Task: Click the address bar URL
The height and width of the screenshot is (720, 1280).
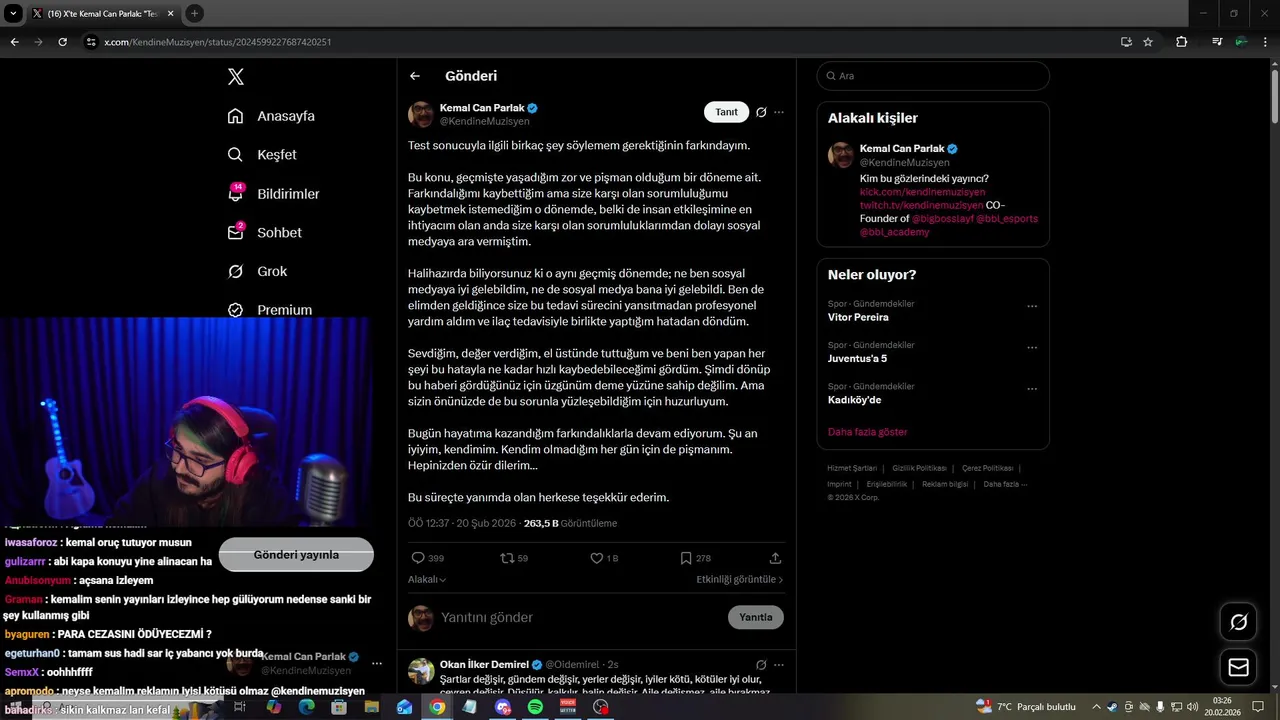Action: tap(217, 42)
